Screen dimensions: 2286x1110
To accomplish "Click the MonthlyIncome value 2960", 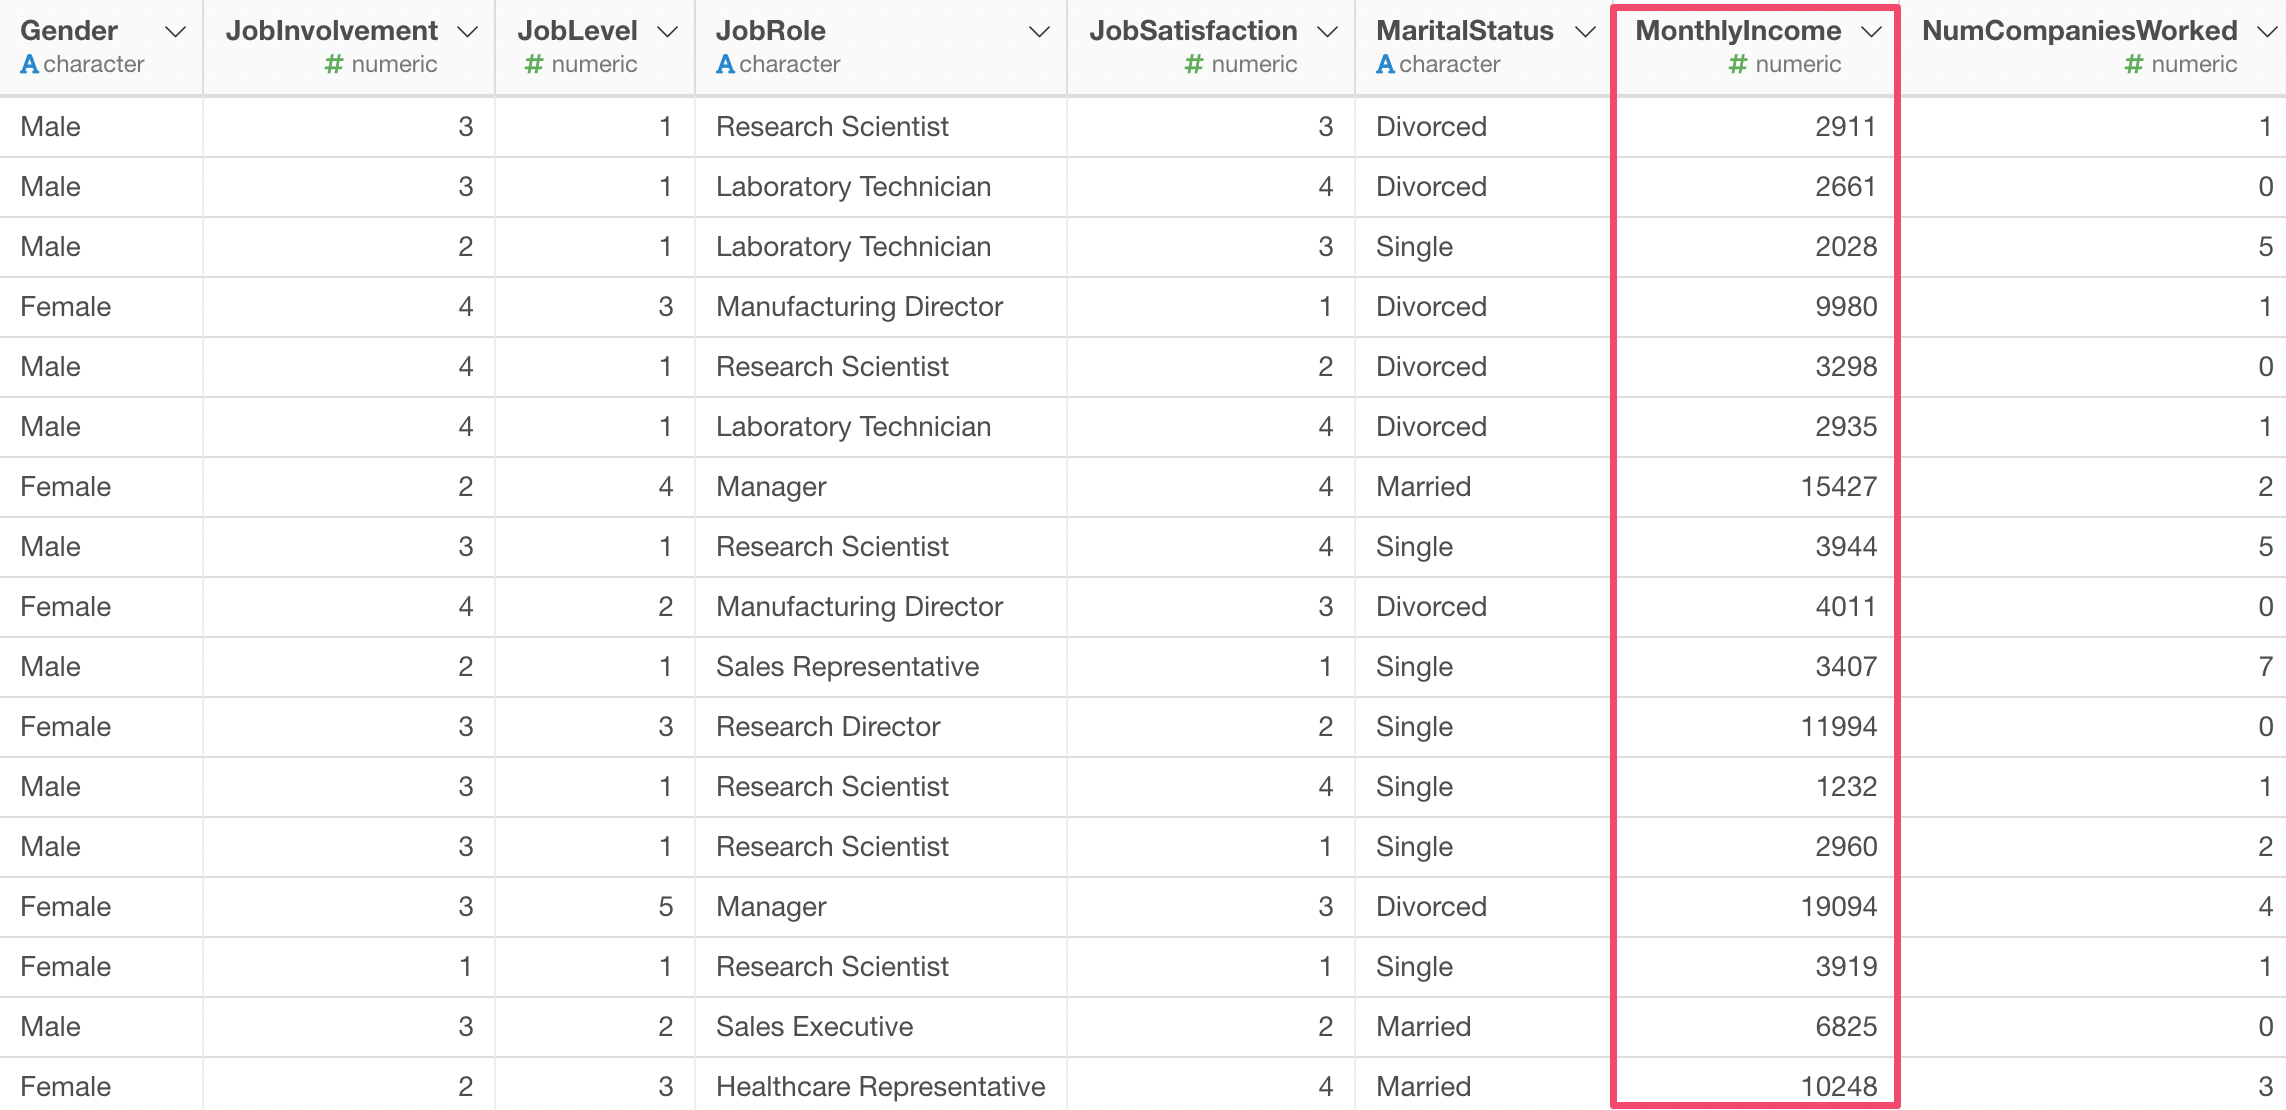I will pyautogui.click(x=1846, y=847).
